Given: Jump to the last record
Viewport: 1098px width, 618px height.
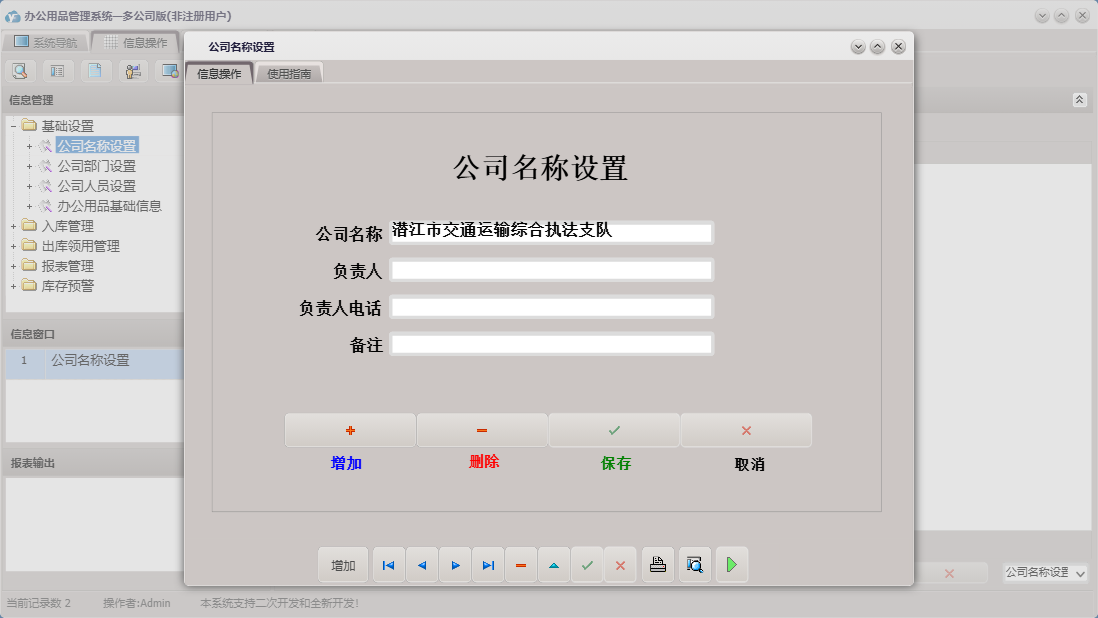Looking at the screenshot, I should [x=488, y=564].
